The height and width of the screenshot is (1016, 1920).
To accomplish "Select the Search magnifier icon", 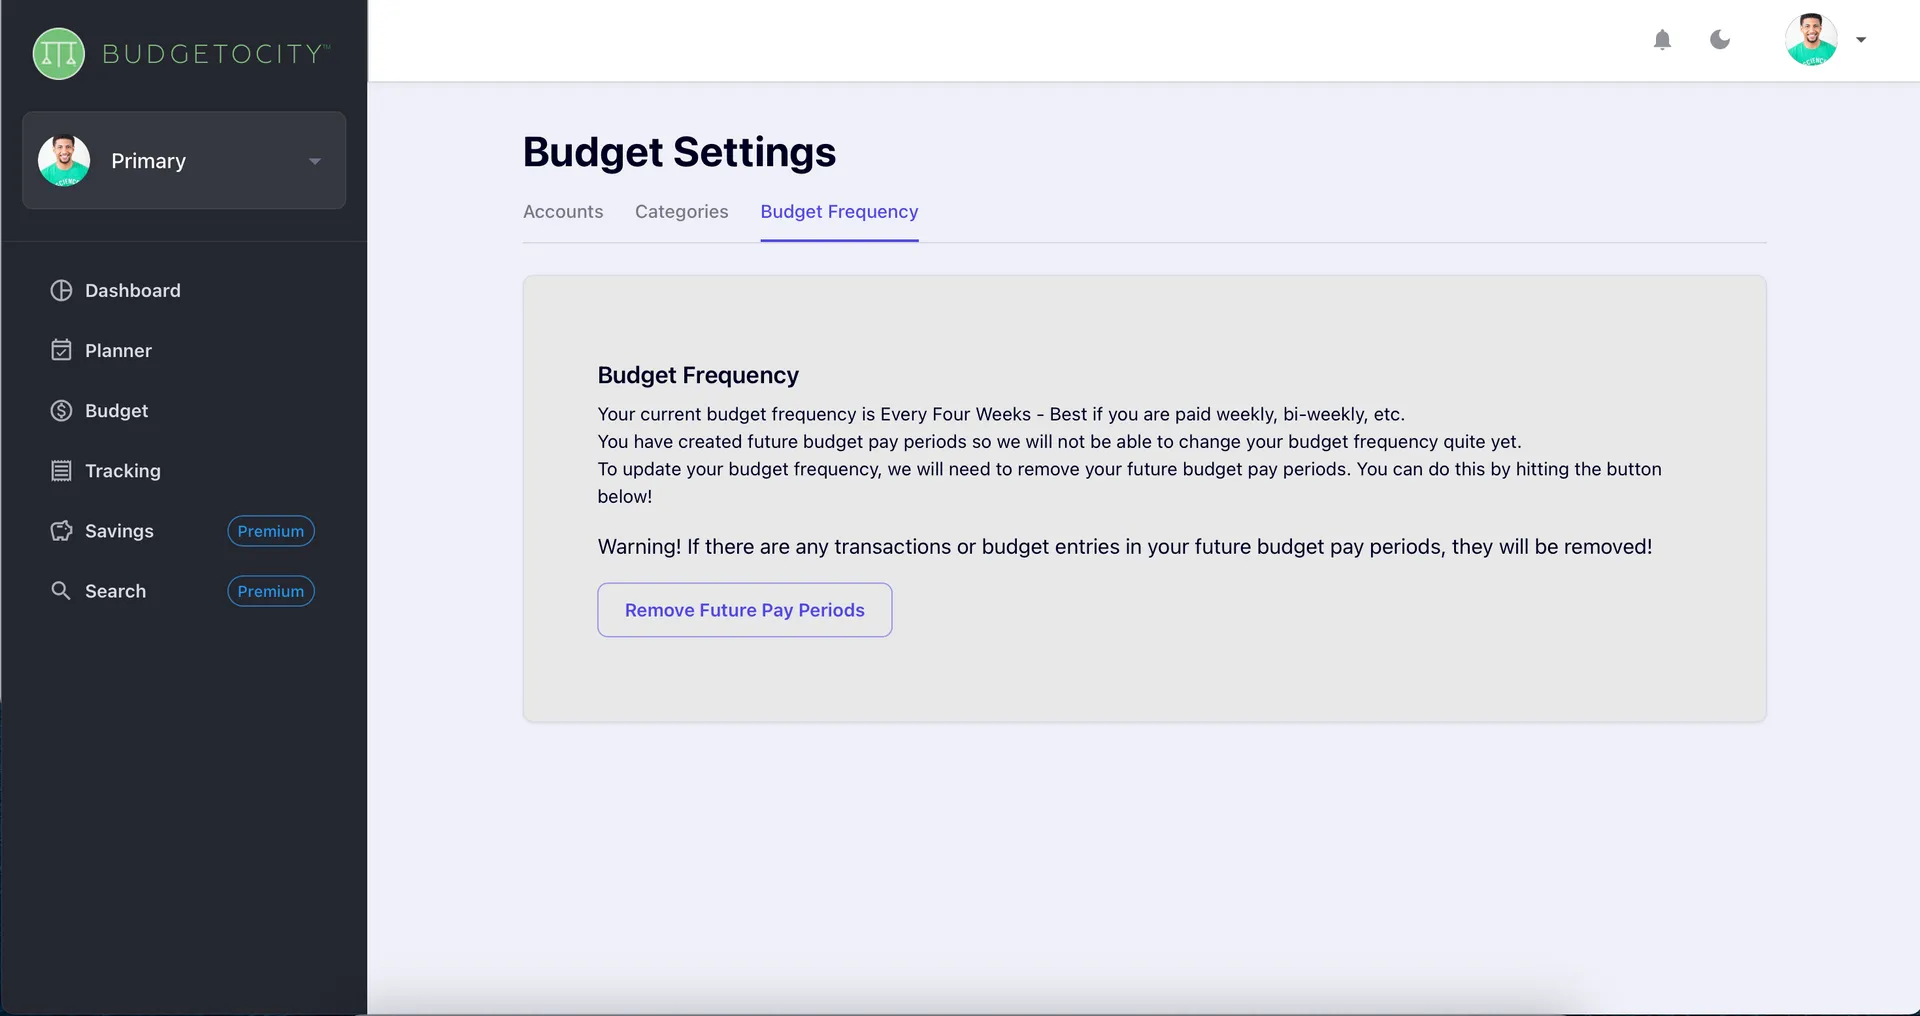I will click(x=61, y=590).
